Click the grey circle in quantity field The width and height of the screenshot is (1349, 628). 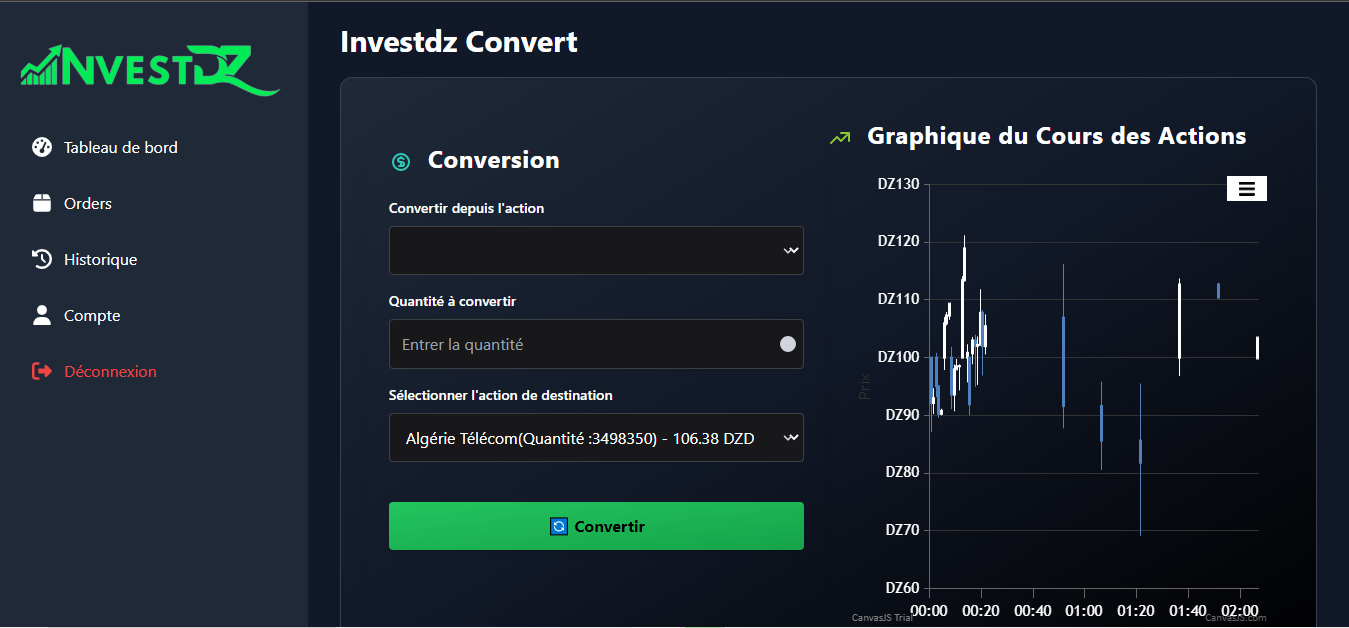point(787,344)
